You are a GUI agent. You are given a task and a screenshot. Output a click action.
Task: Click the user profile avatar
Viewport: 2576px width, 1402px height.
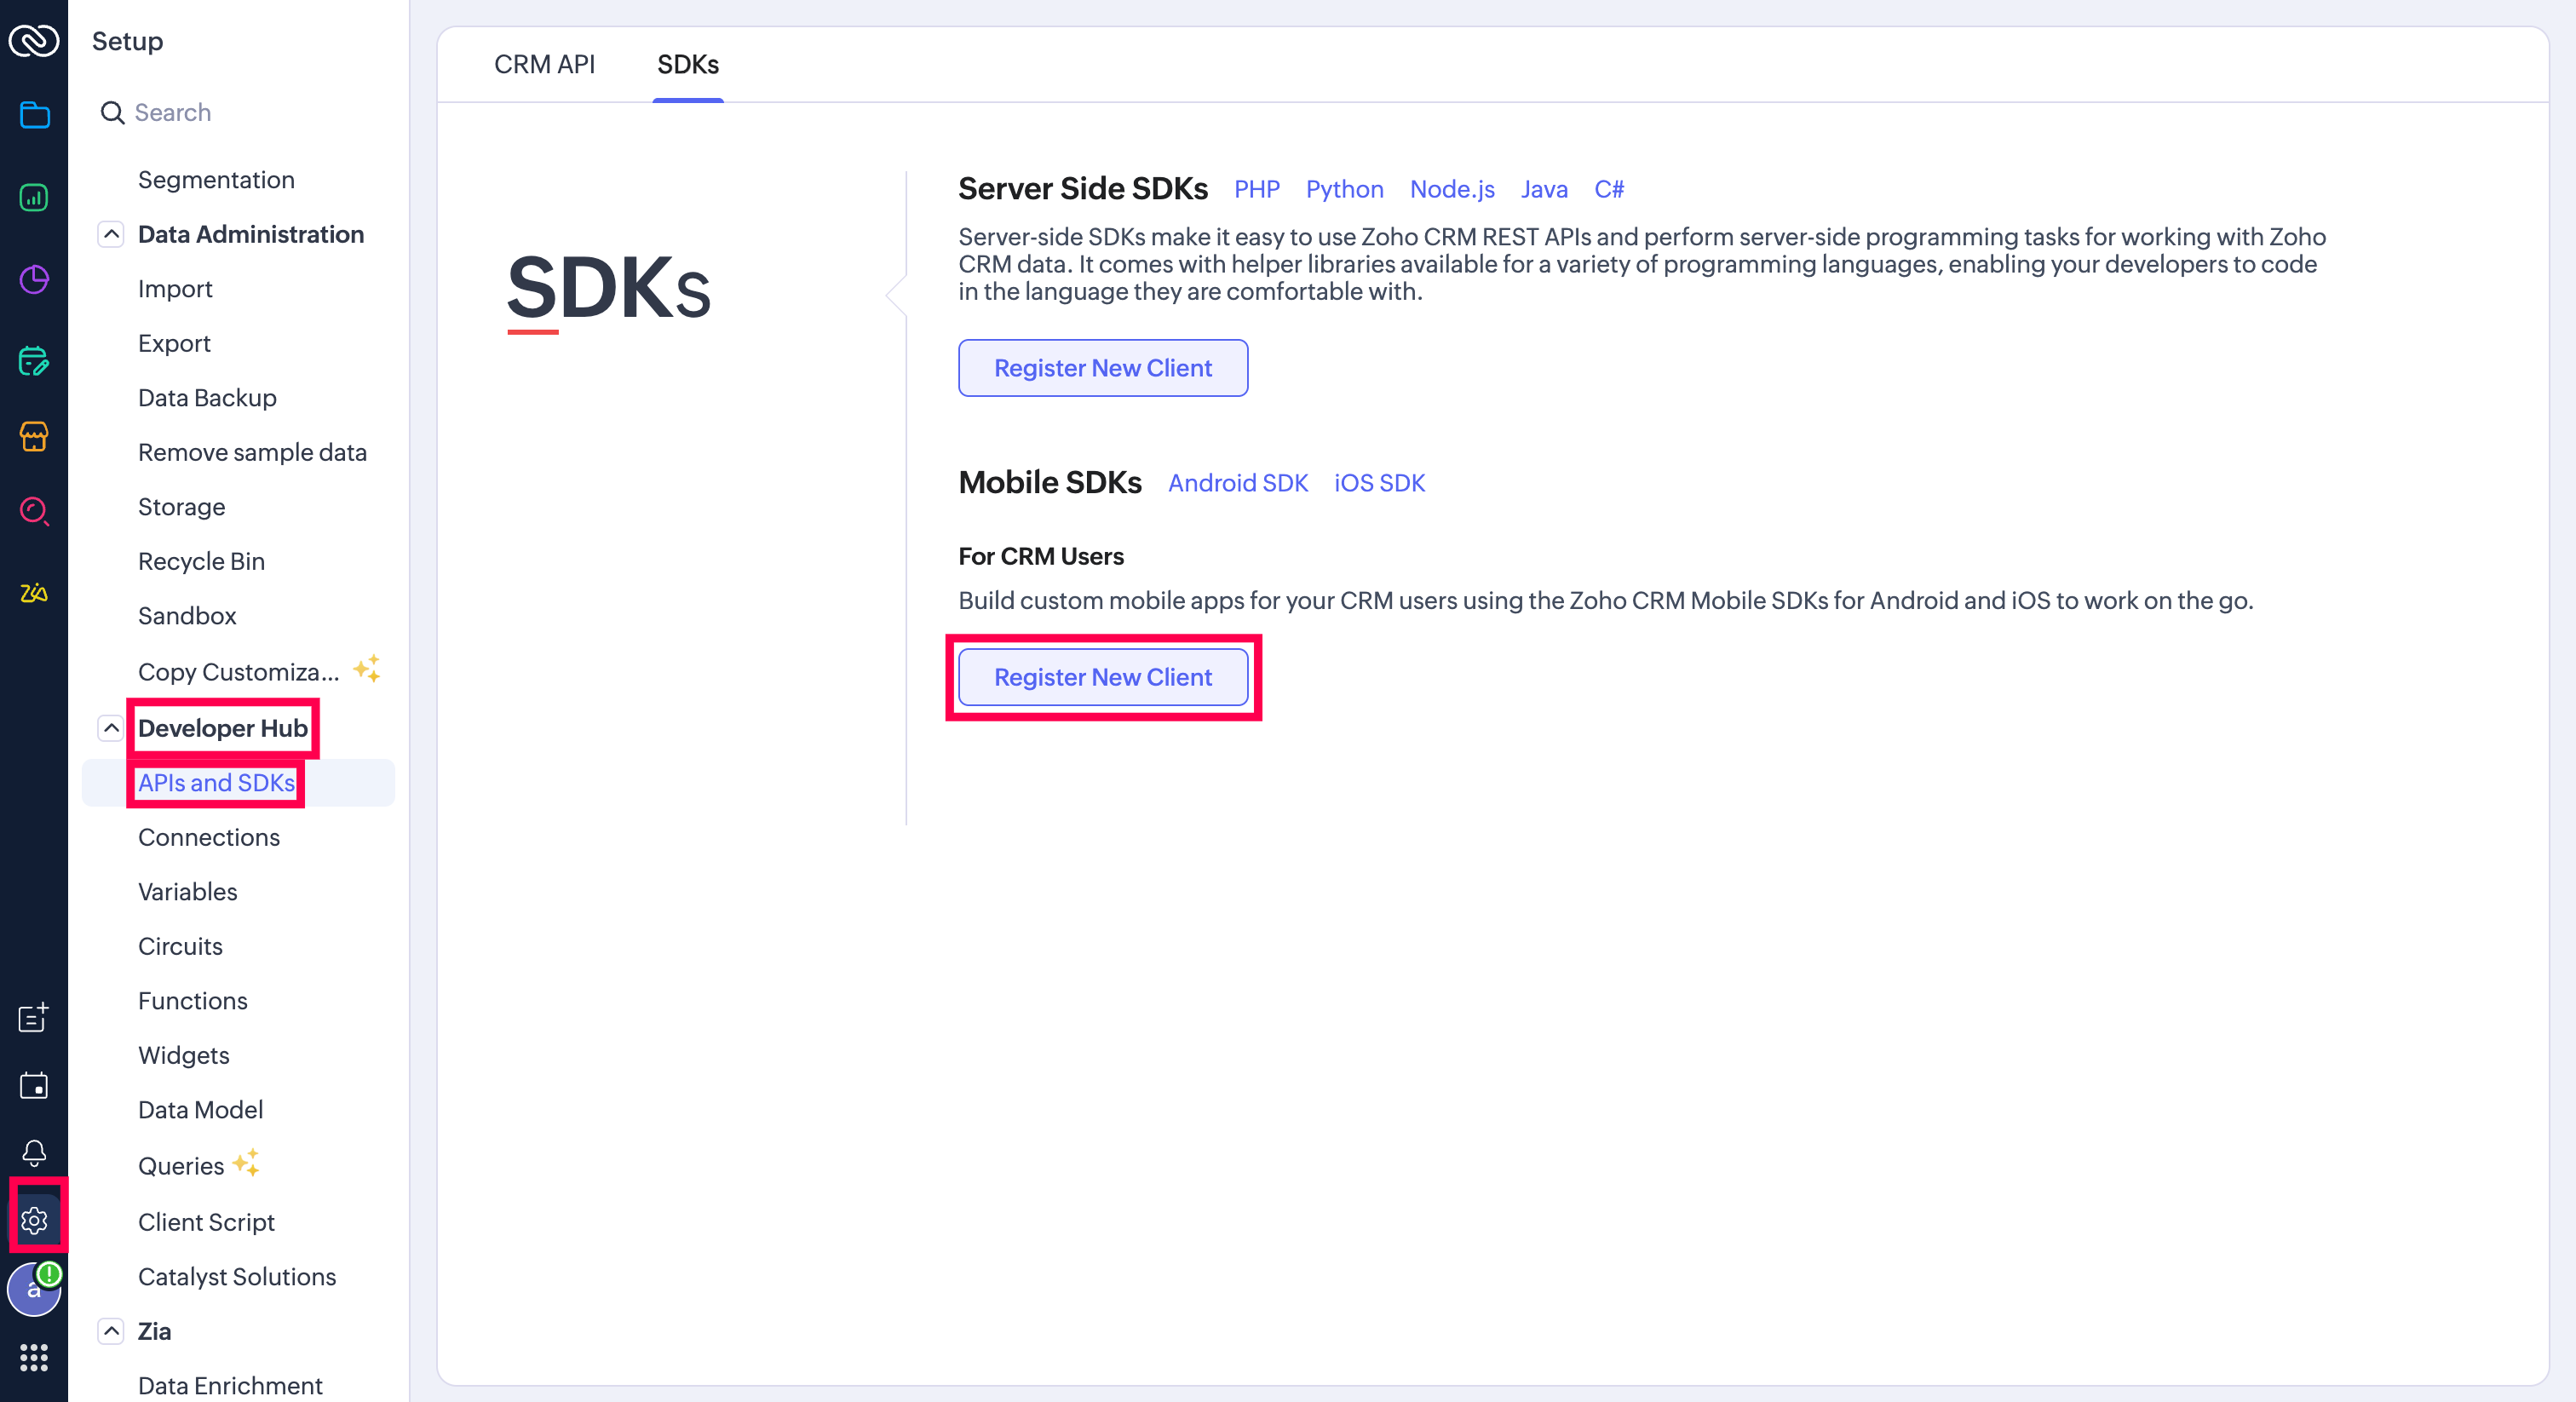point(32,1290)
